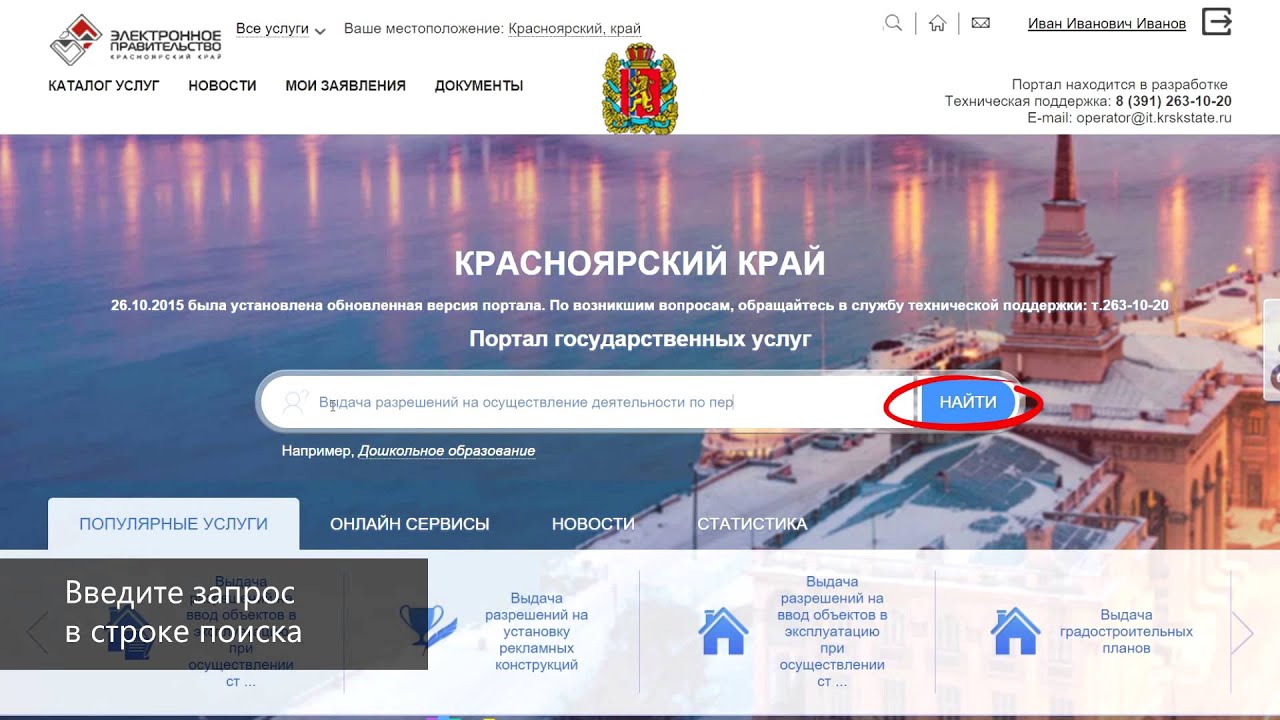Open the messages envelope icon
1280x720 pixels.
(981, 23)
